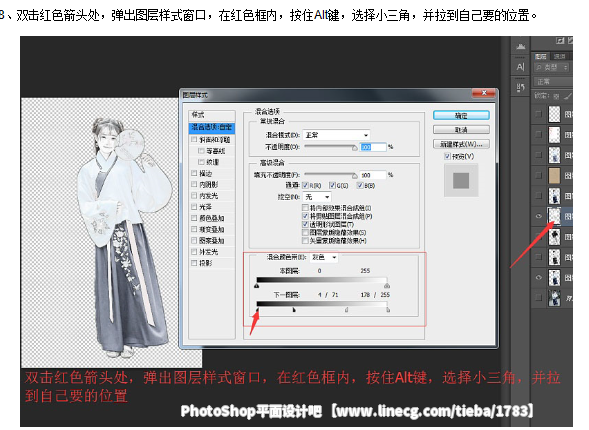This screenshot has width=589, height=430.
Task: Switch to the 图层 (Layers) panel tab
Action: click(541, 56)
